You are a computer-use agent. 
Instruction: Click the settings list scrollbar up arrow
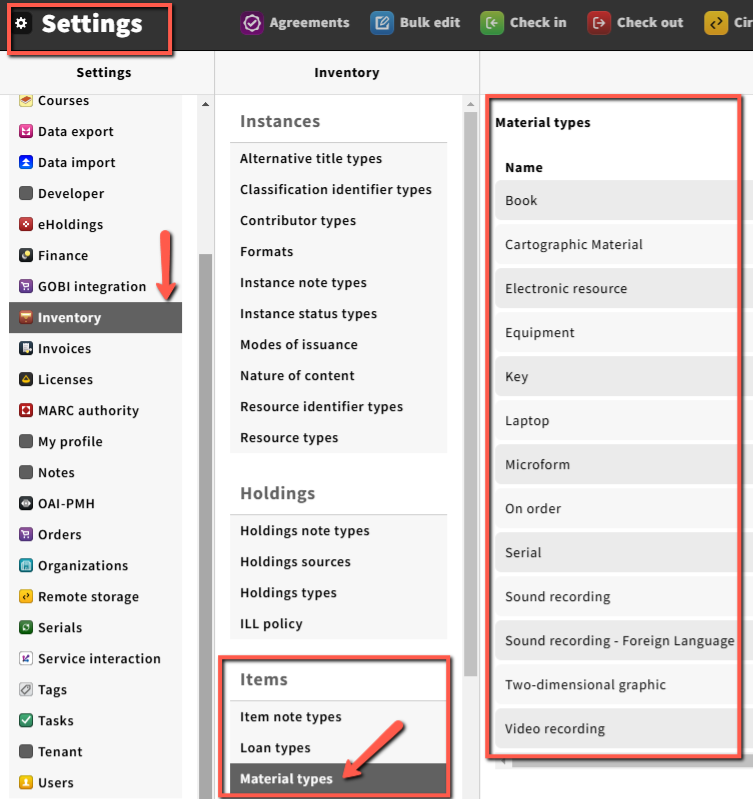[x=206, y=105]
